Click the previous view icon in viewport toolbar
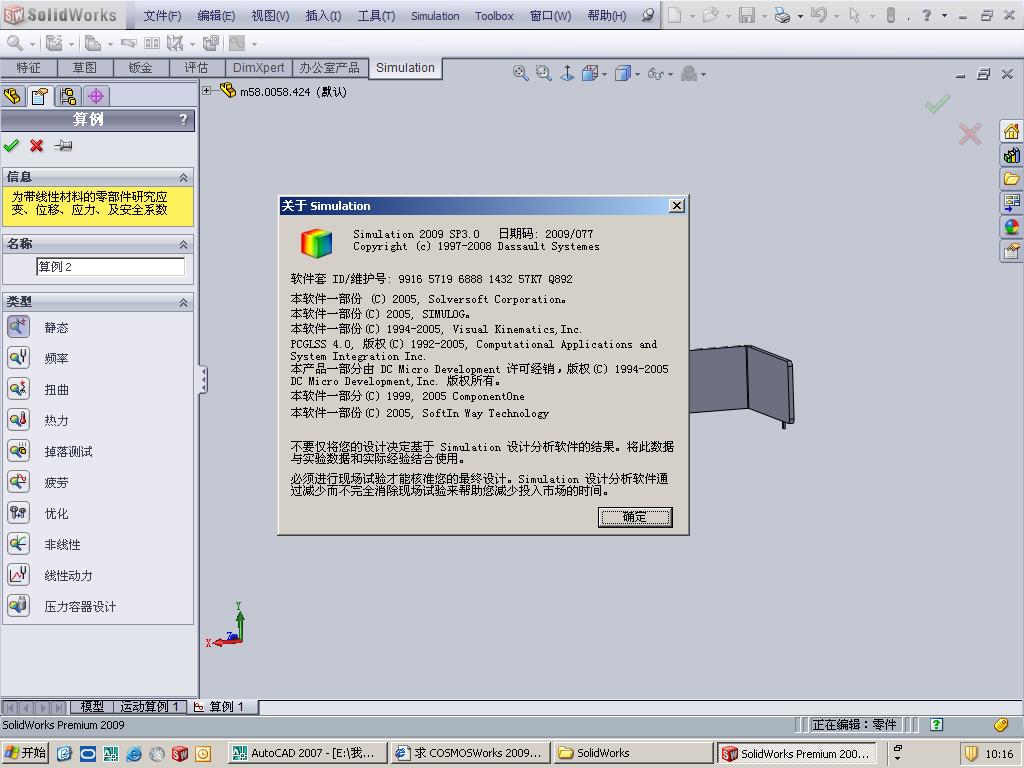Screen dimensions: 1024x768 click(567, 73)
